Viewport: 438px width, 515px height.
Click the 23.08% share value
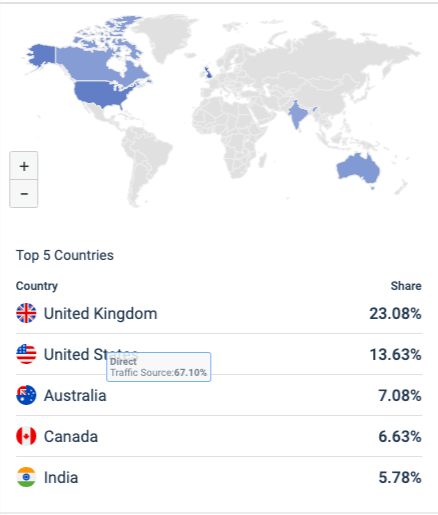click(395, 313)
